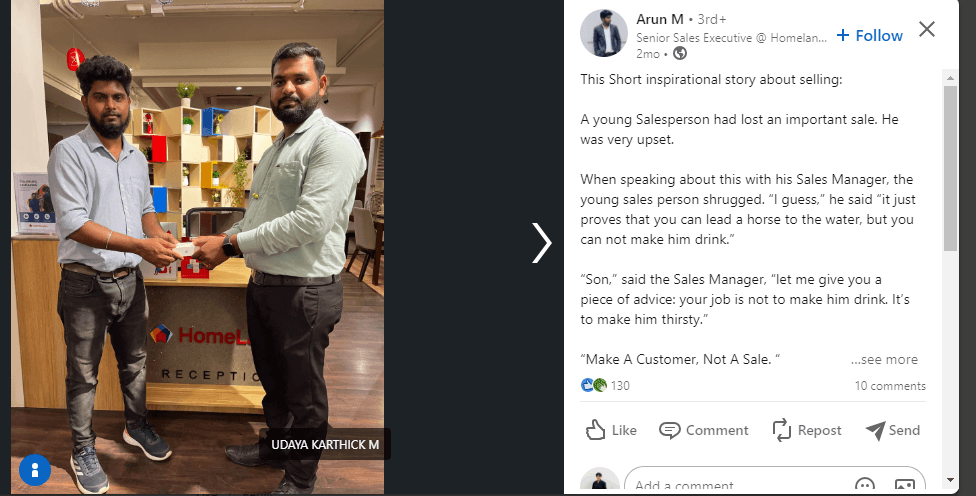This screenshot has height=496, width=976.
Task: Click the Repost arrows icon
Action: coord(782,430)
